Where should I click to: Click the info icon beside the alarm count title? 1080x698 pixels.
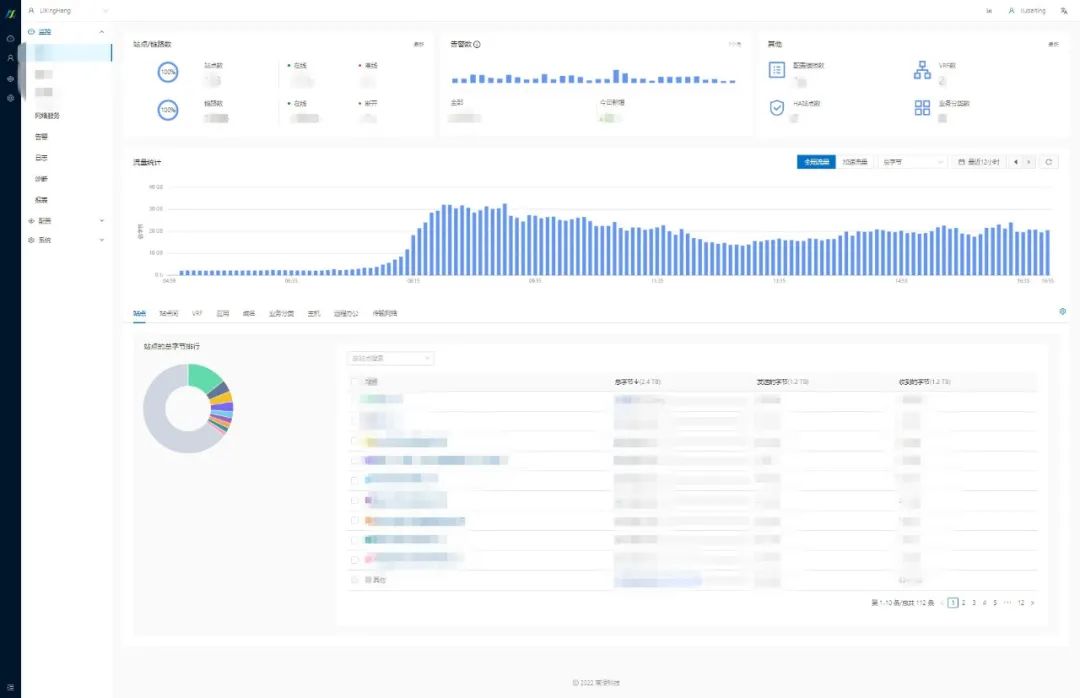477,44
